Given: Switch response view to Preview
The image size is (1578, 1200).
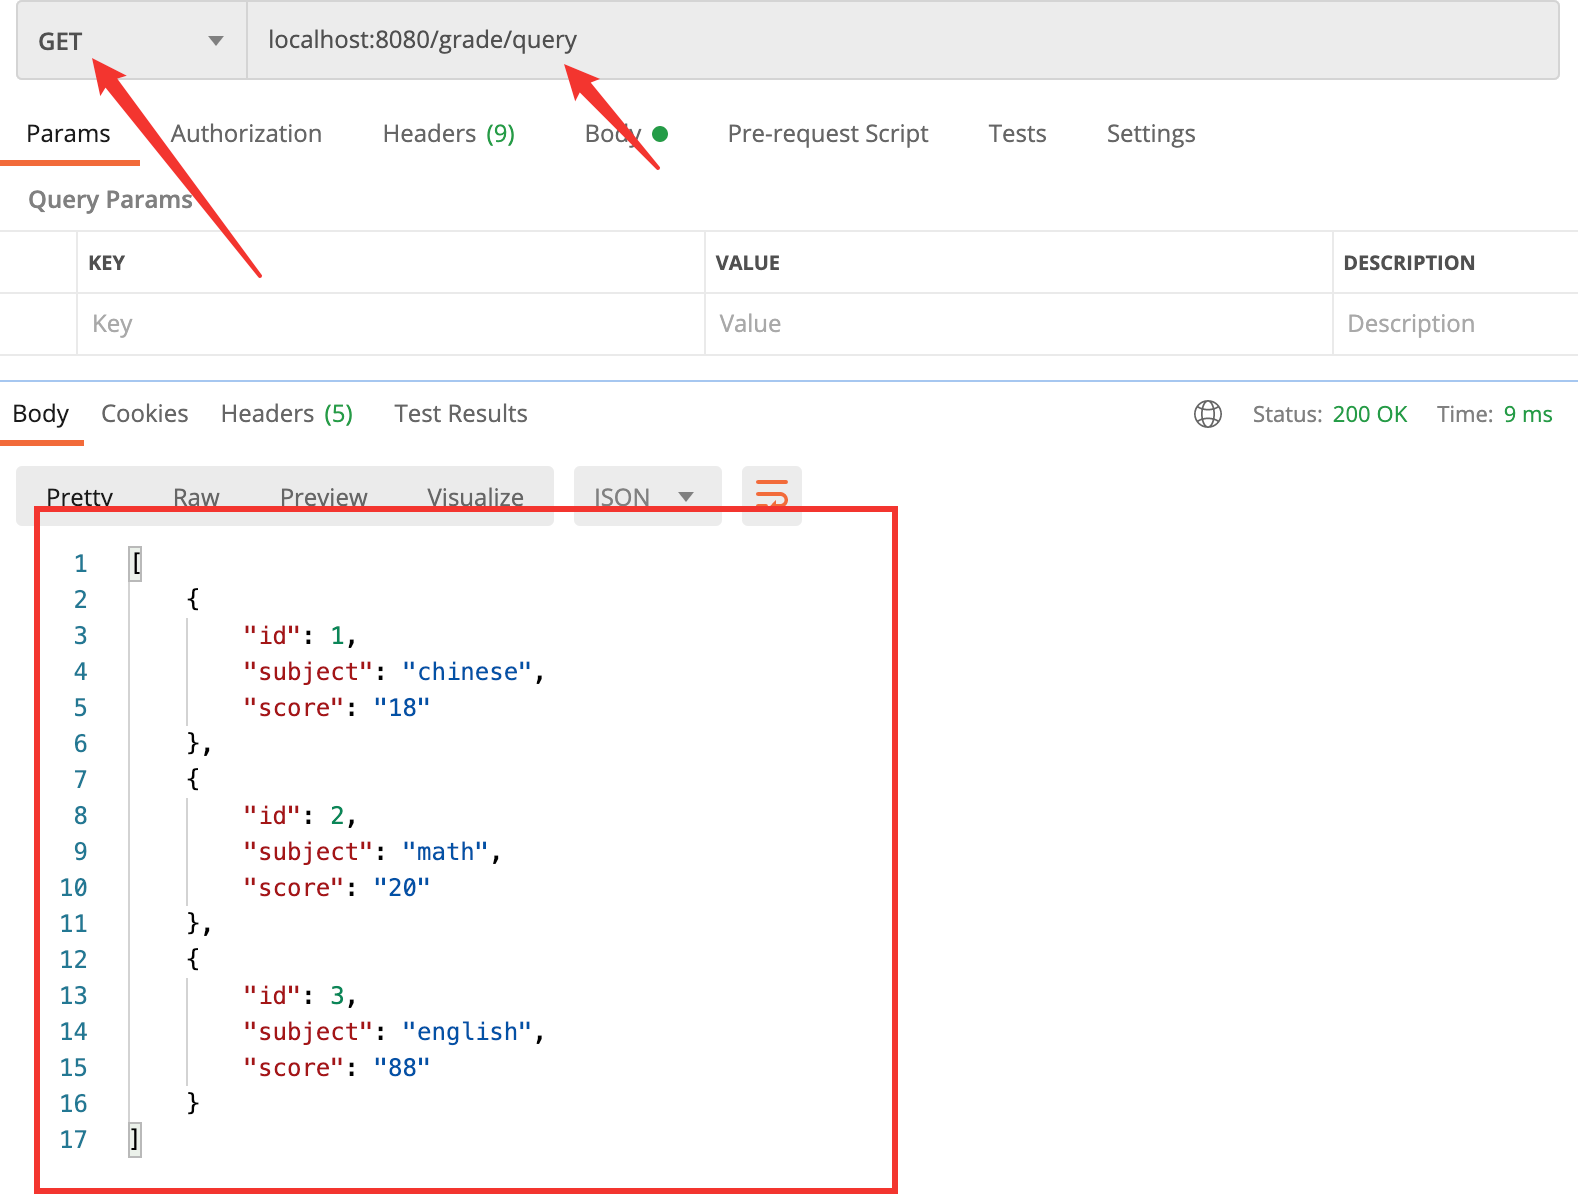Looking at the screenshot, I should point(323,497).
